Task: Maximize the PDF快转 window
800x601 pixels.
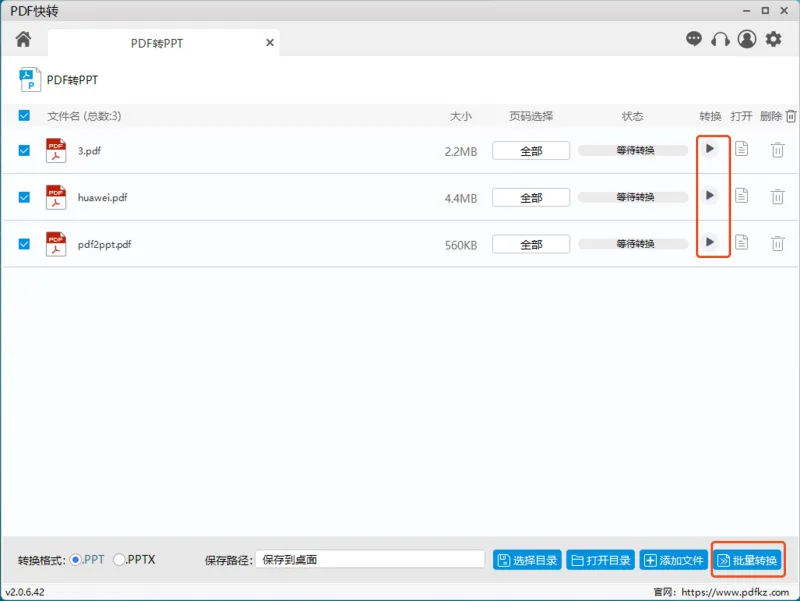Action: [765, 10]
